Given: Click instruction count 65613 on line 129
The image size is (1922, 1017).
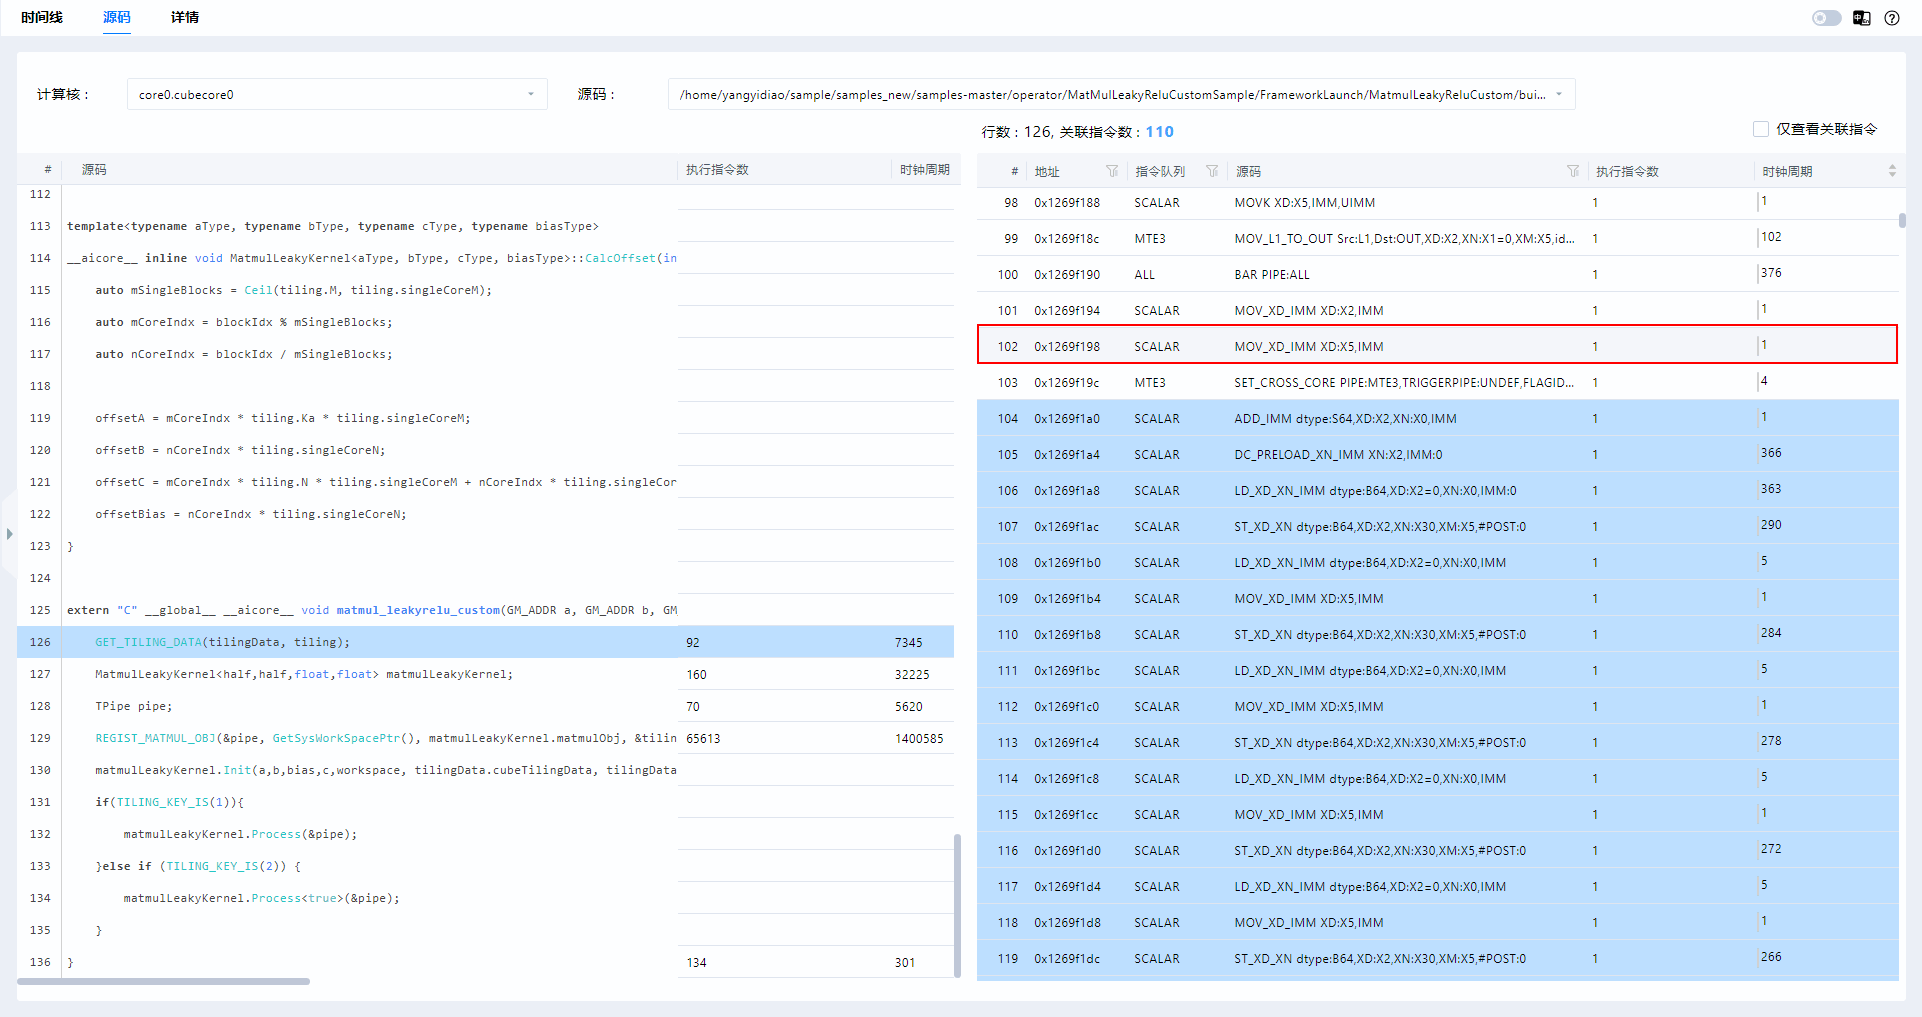Looking at the screenshot, I should point(703,738).
